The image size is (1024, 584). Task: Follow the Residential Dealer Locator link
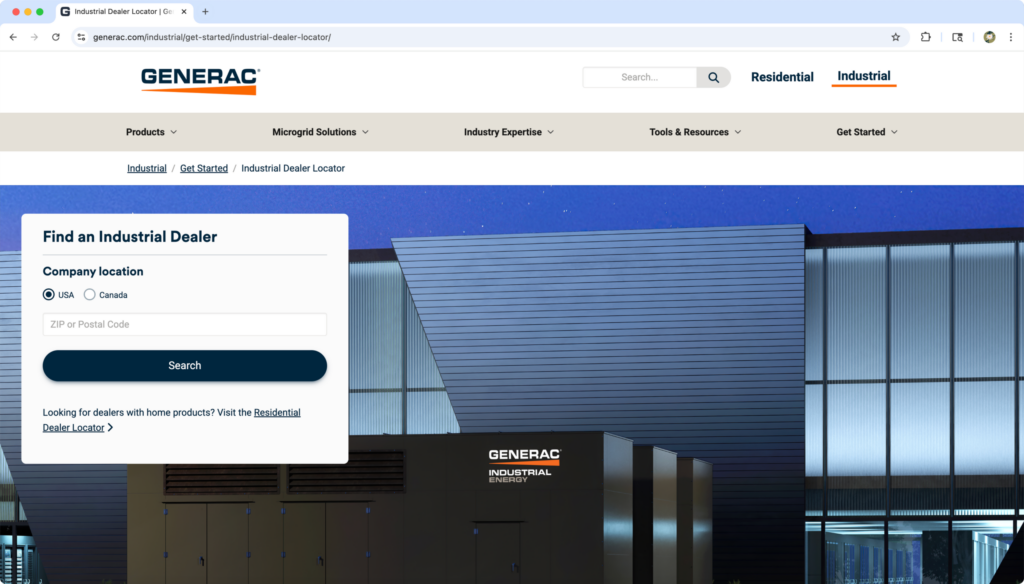click(277, 412)
